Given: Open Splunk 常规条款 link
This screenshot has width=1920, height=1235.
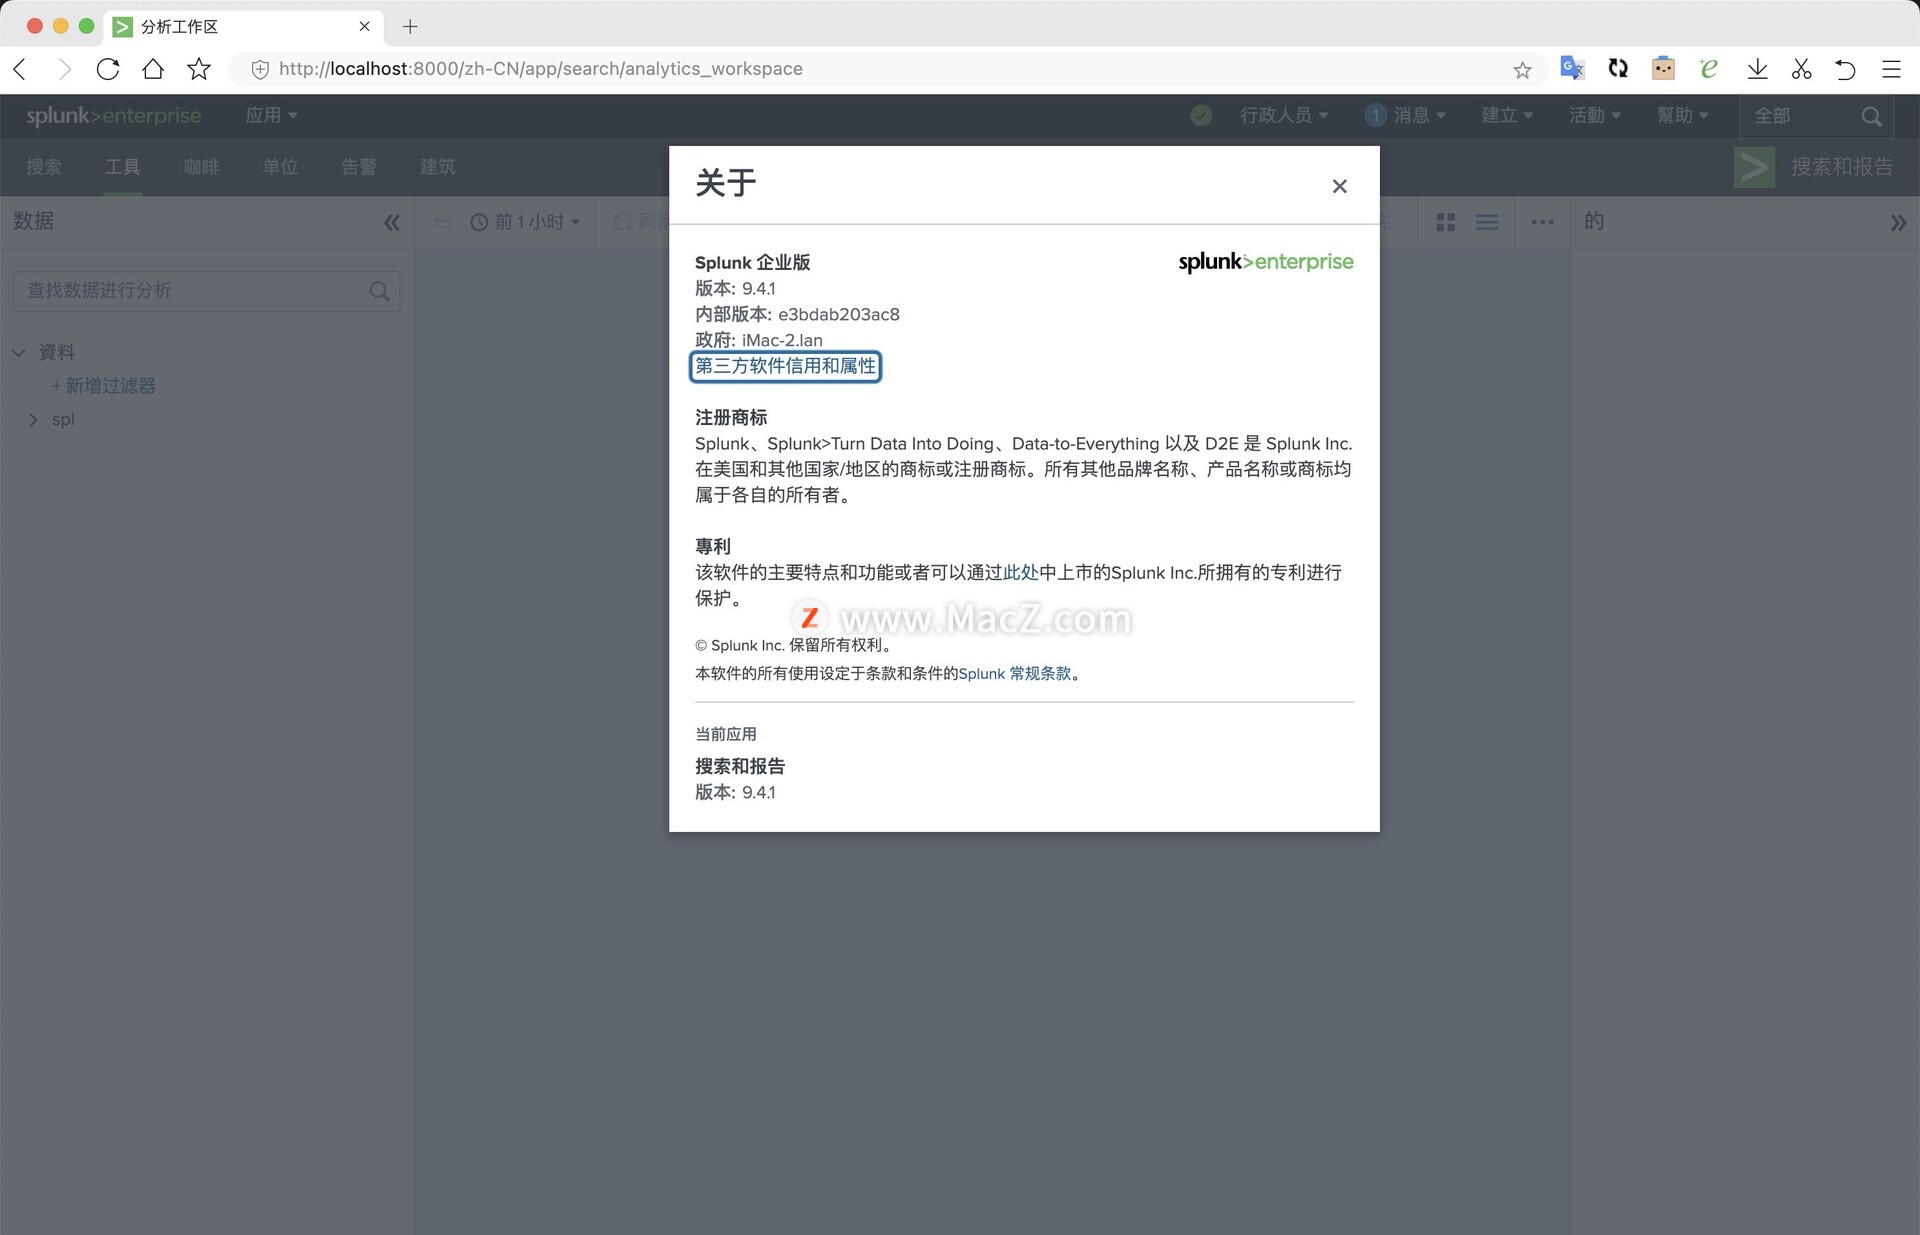Looking at the screenshot, I should click(1014, 673).
